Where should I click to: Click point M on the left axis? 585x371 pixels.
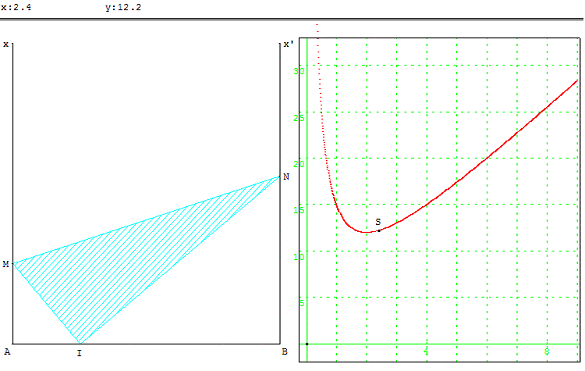point(13,264)
